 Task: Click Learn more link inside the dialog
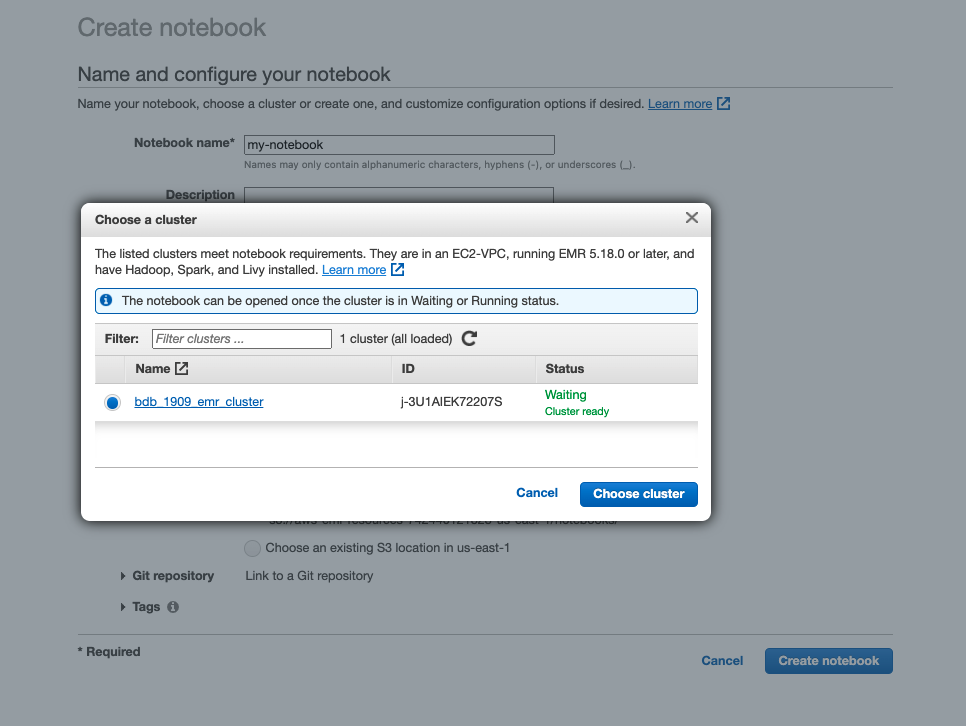[x=353, y=270]
